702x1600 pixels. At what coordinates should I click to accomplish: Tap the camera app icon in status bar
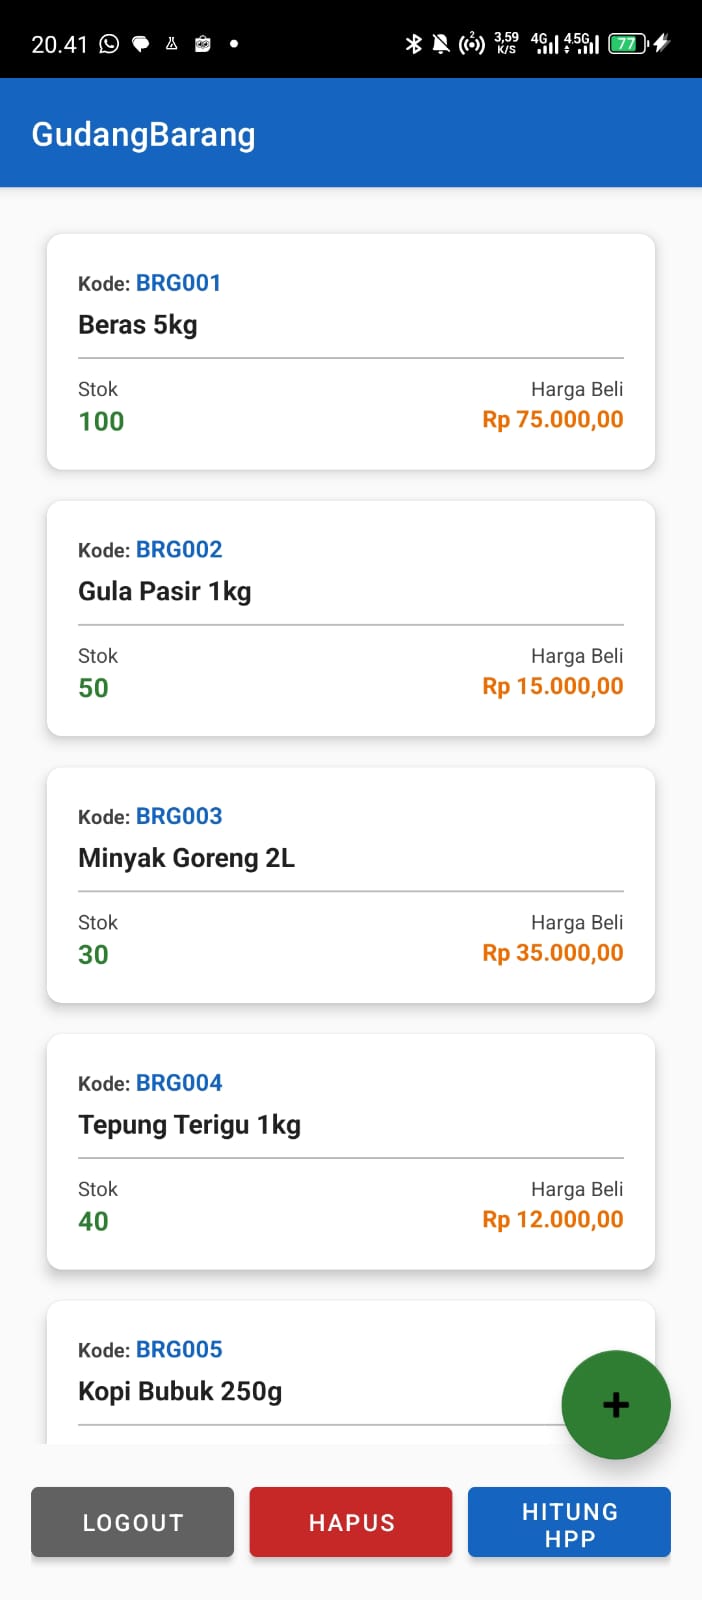pyautogui.click(x=202, y=42)
